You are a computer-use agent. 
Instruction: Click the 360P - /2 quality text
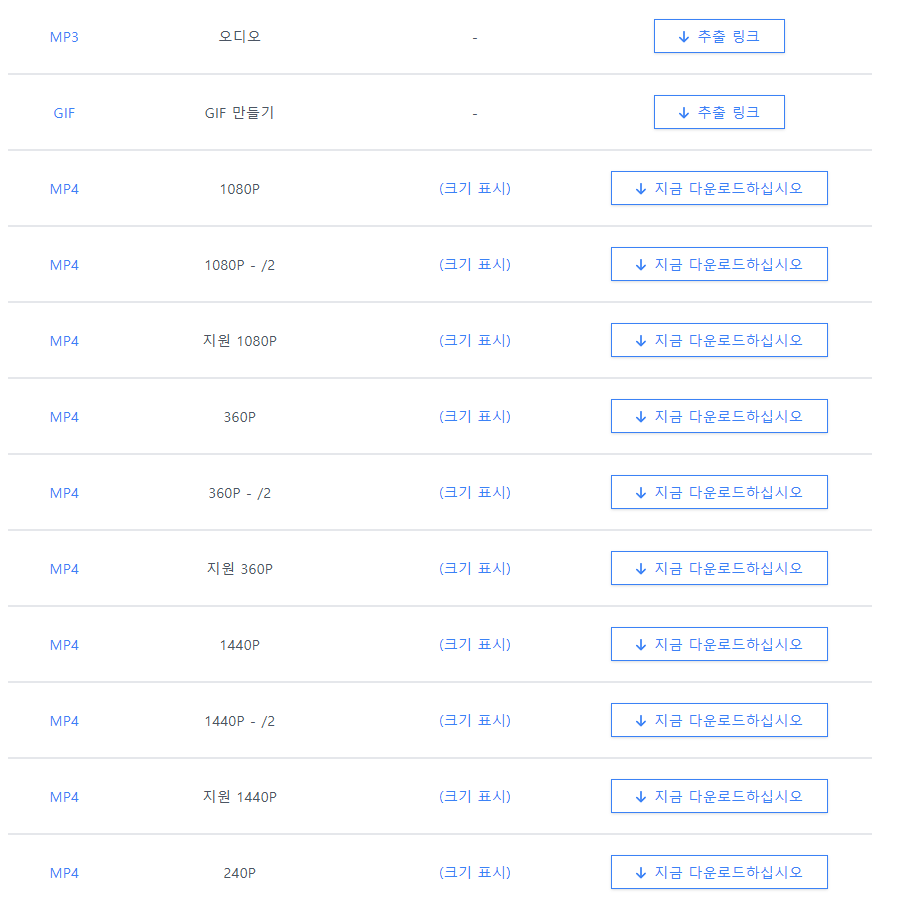pos(239,493)
